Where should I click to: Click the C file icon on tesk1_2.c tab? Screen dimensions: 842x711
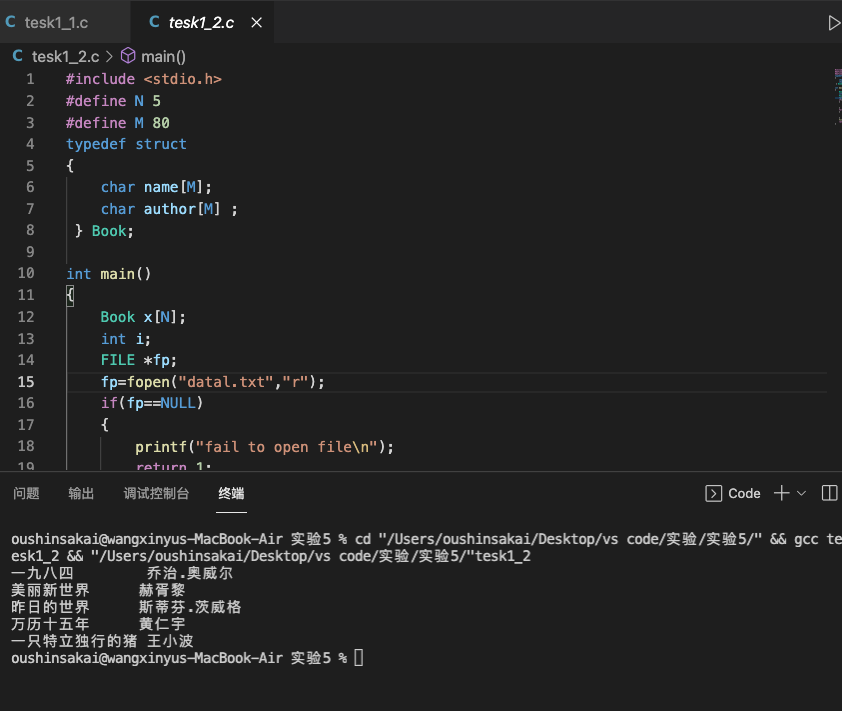coord(154,22)
